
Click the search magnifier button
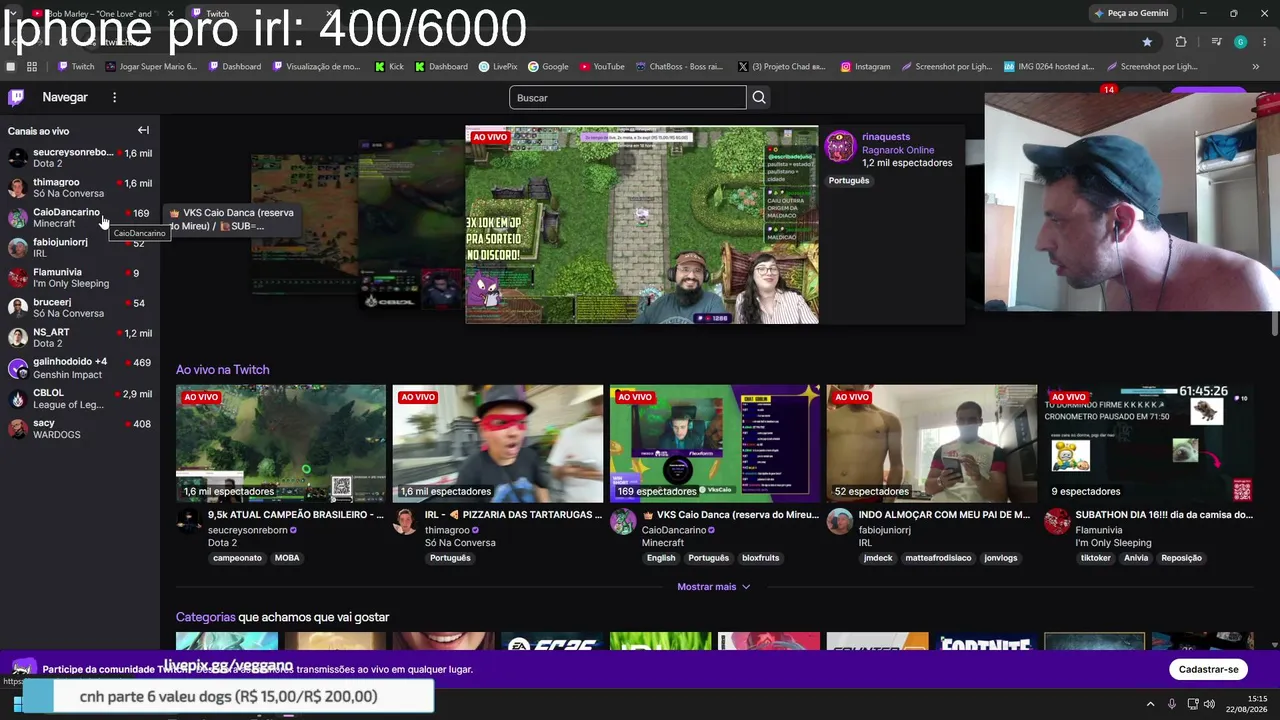click(759, 97)
